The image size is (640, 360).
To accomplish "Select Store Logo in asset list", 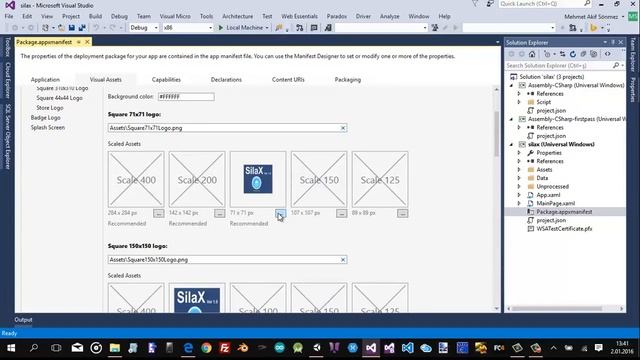I will (50, 108).
